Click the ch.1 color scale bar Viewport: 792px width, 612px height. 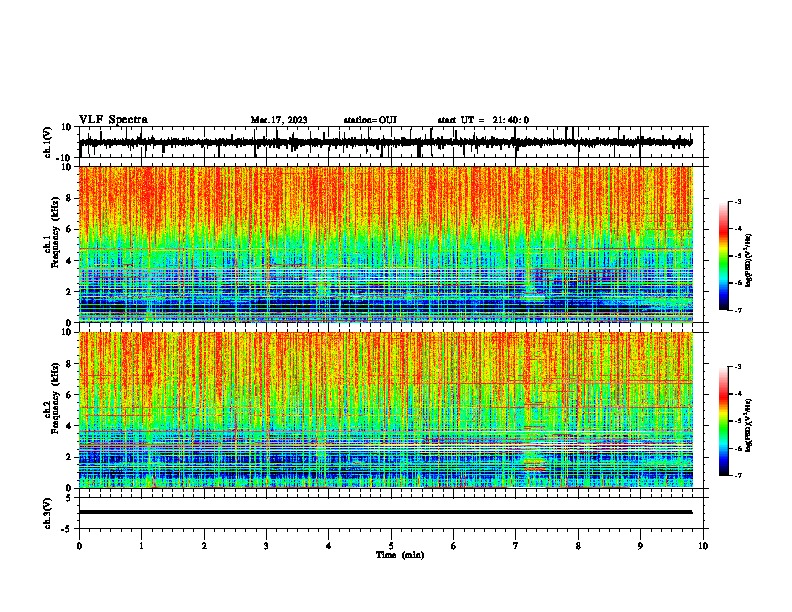(724, 256)
